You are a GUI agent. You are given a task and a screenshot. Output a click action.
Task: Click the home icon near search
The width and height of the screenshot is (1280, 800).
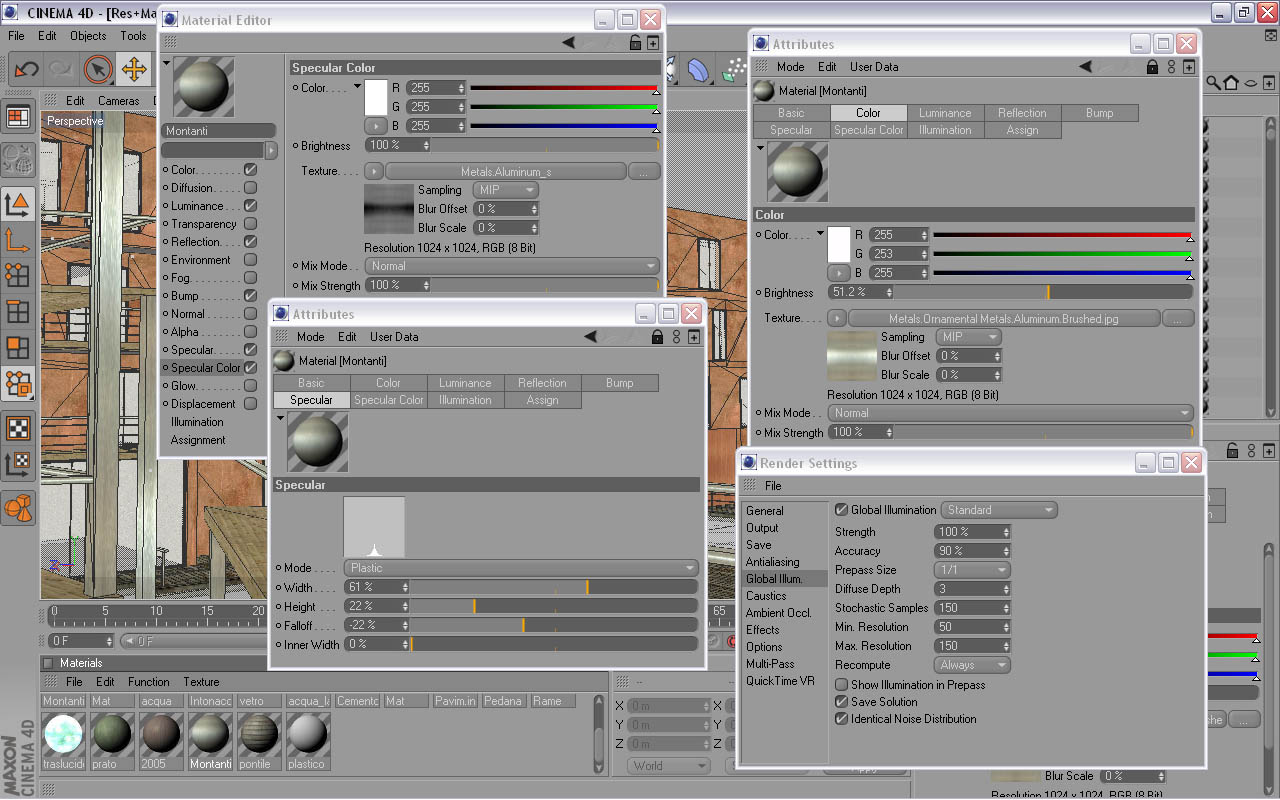[1231, 82]
